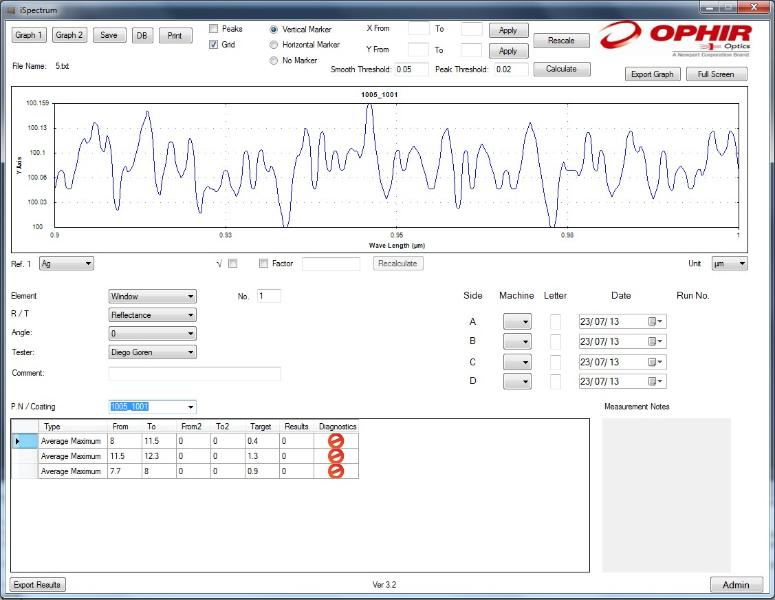
Task: Open the Tester Diego Goren dropdown
Action: coord(152,352)
